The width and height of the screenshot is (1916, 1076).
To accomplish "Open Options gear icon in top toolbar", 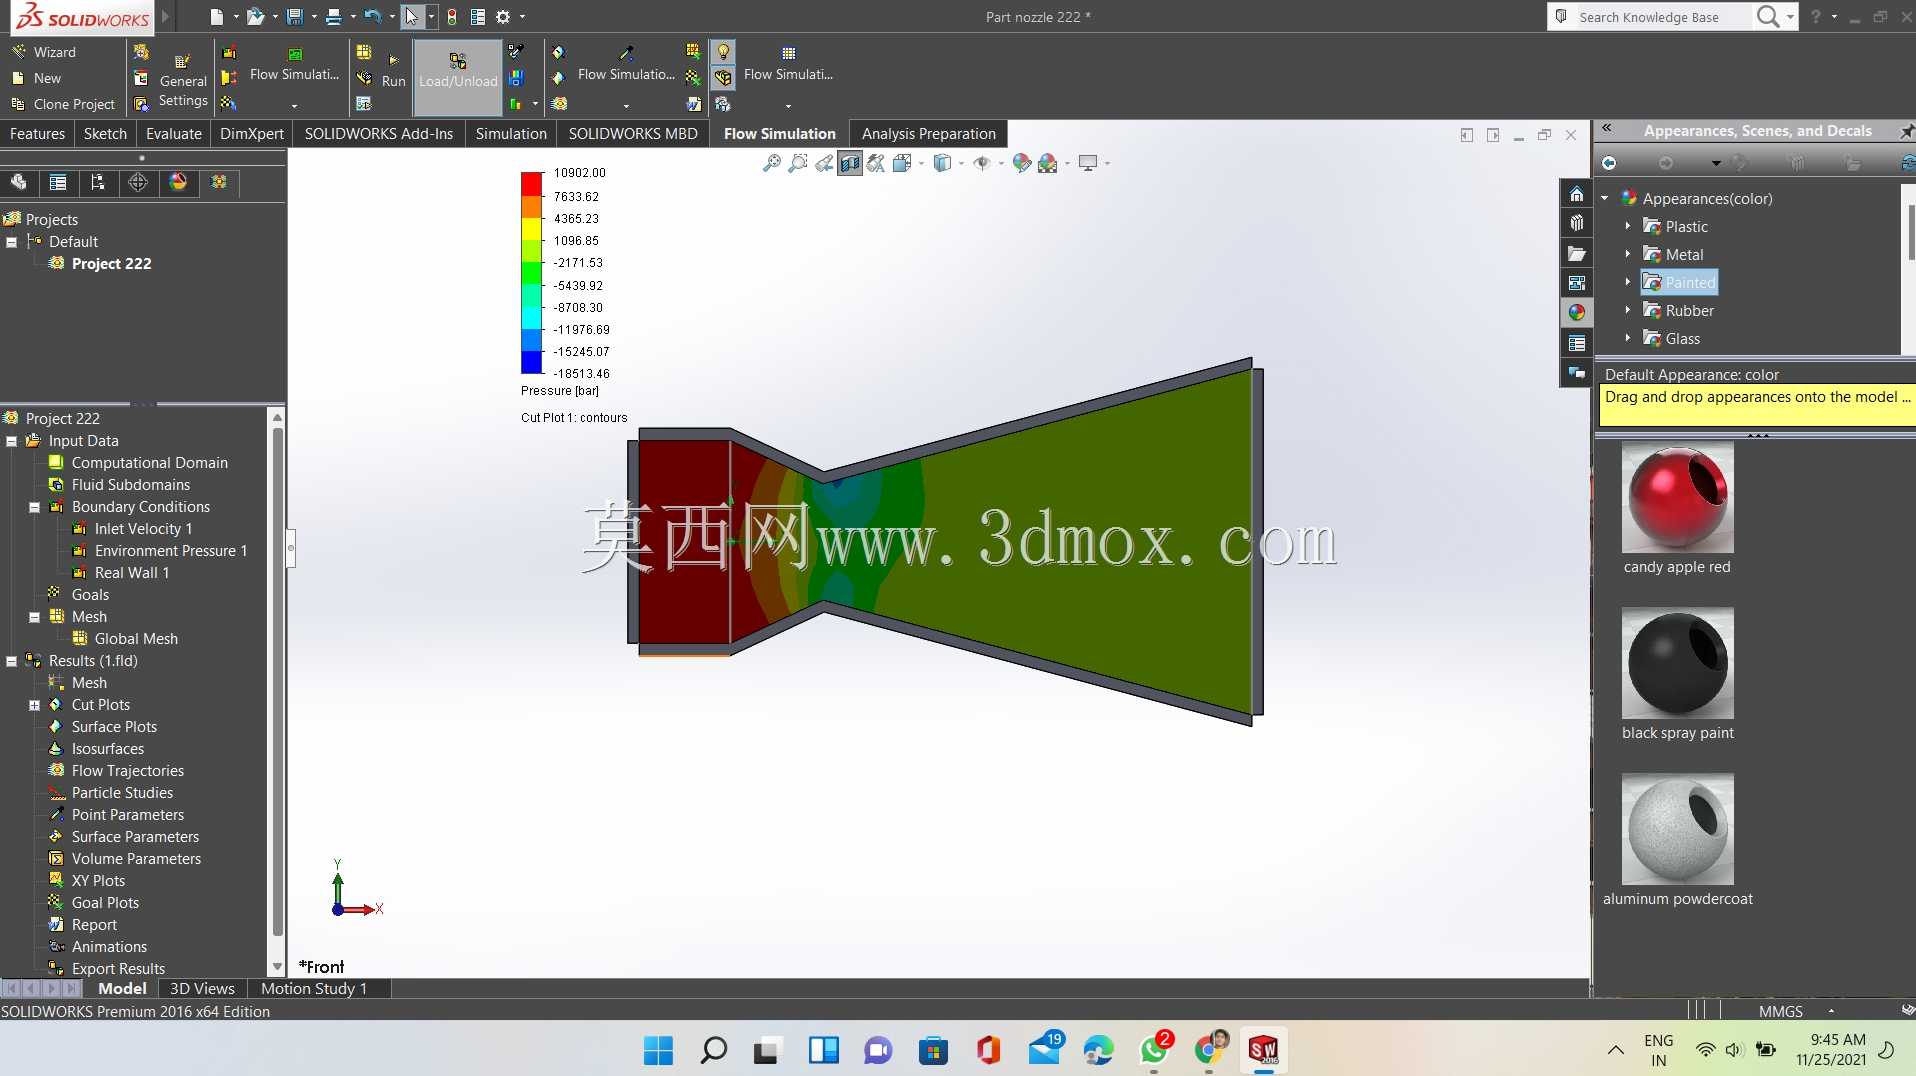I will [x=503, y=16].
